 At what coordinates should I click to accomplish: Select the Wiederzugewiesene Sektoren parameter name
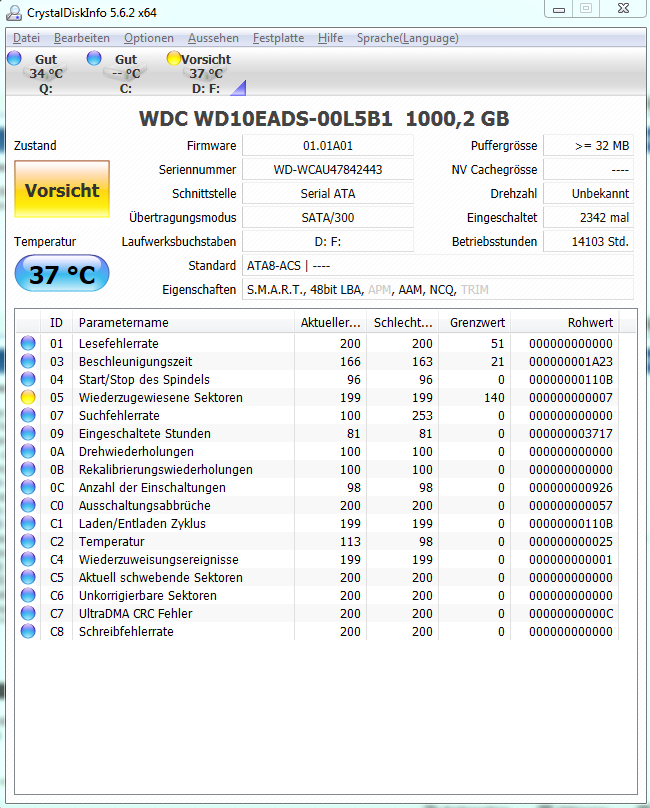(x=160, y=398)
